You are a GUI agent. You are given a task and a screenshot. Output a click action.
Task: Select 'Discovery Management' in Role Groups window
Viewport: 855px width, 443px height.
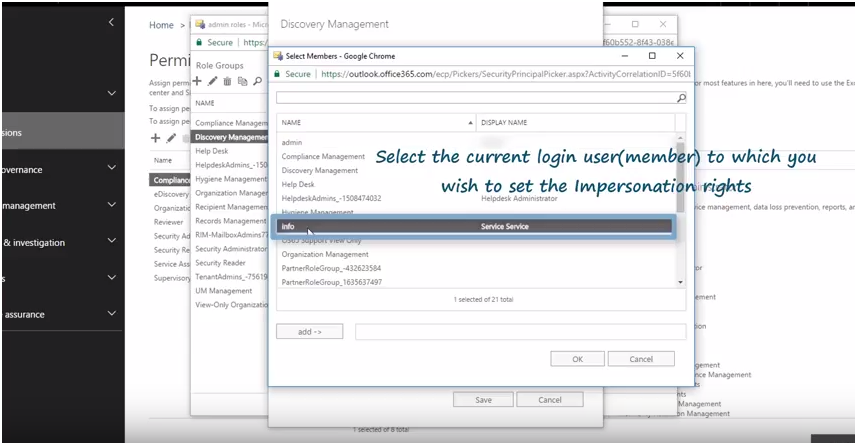coord(230,137)
